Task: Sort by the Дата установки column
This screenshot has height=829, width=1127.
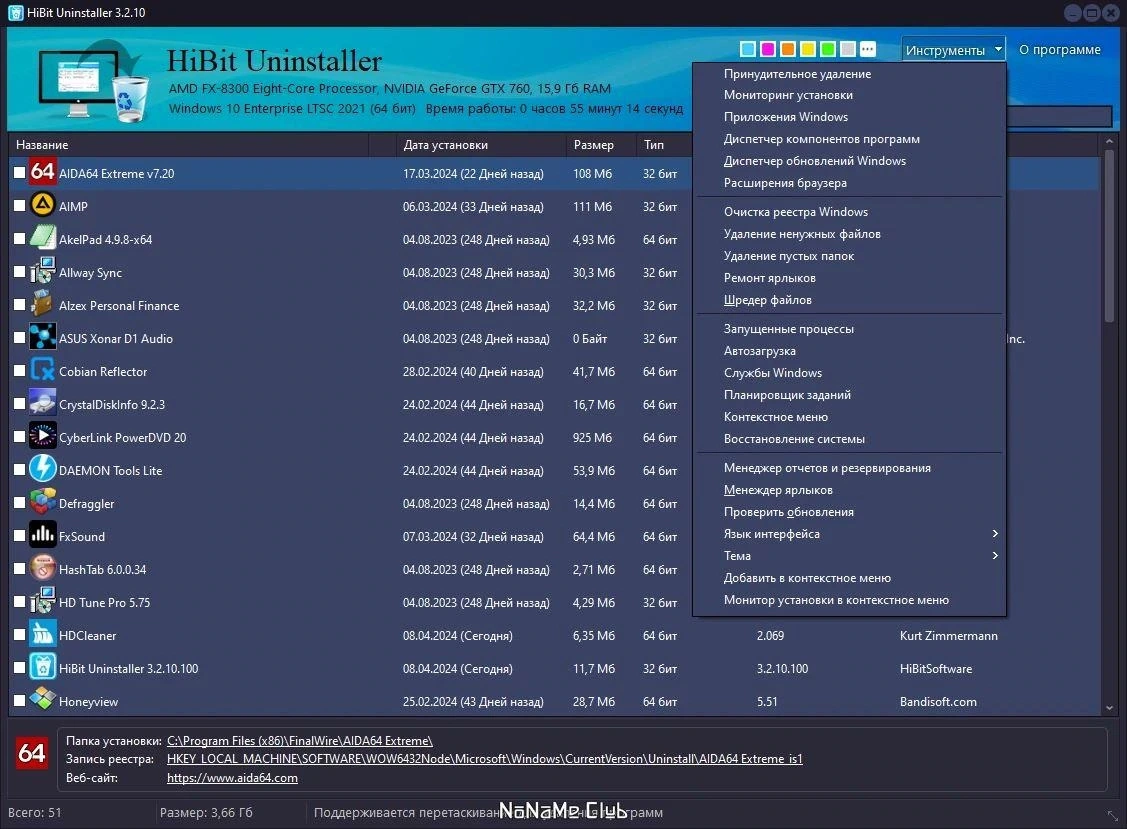Action: click(481, 145)
